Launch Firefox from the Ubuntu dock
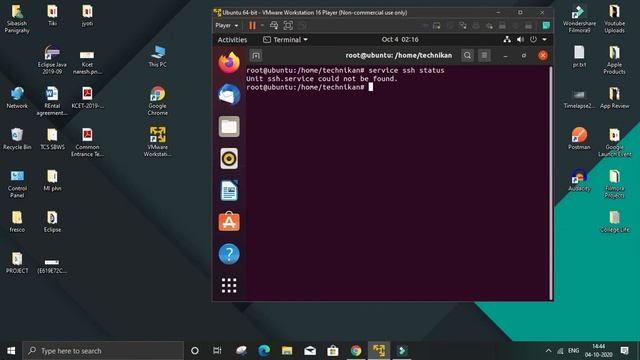Viewport: 640px width, 360px height. (x=229, y=62)
